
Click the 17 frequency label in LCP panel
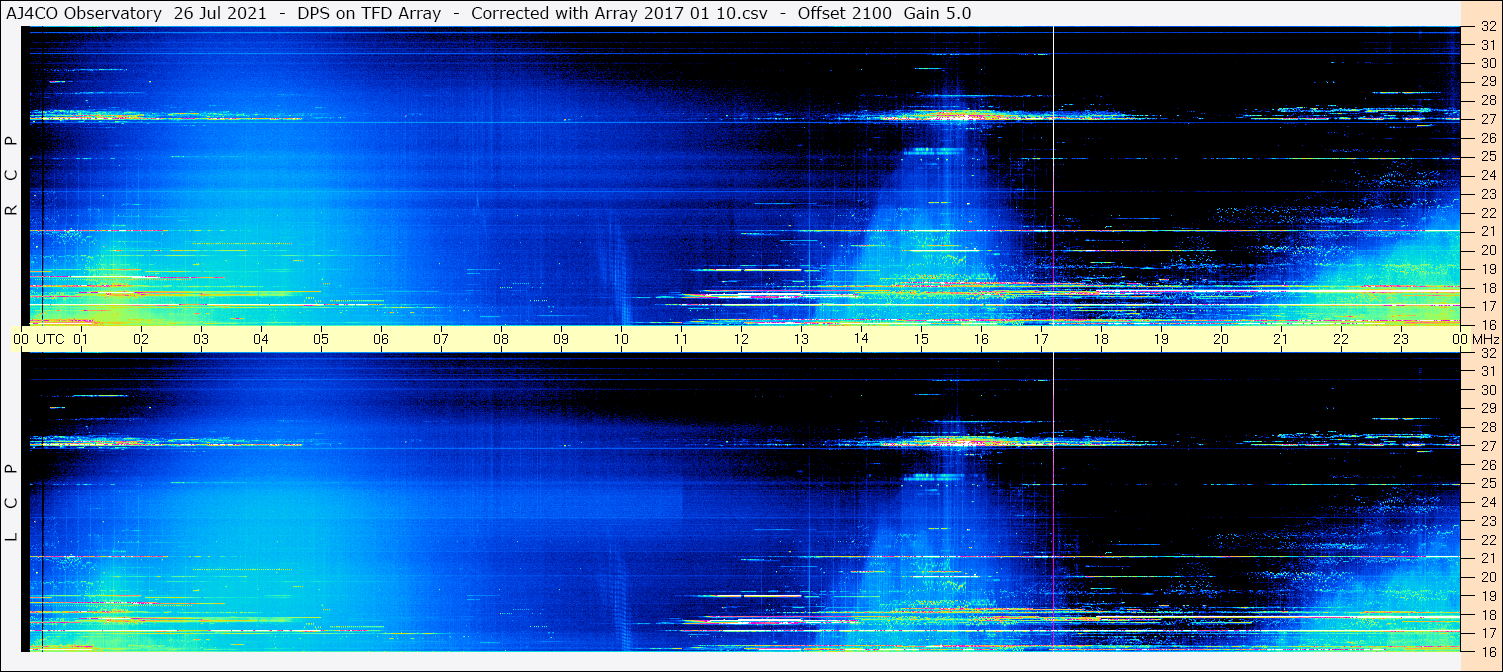click(x=1487, y=633)
